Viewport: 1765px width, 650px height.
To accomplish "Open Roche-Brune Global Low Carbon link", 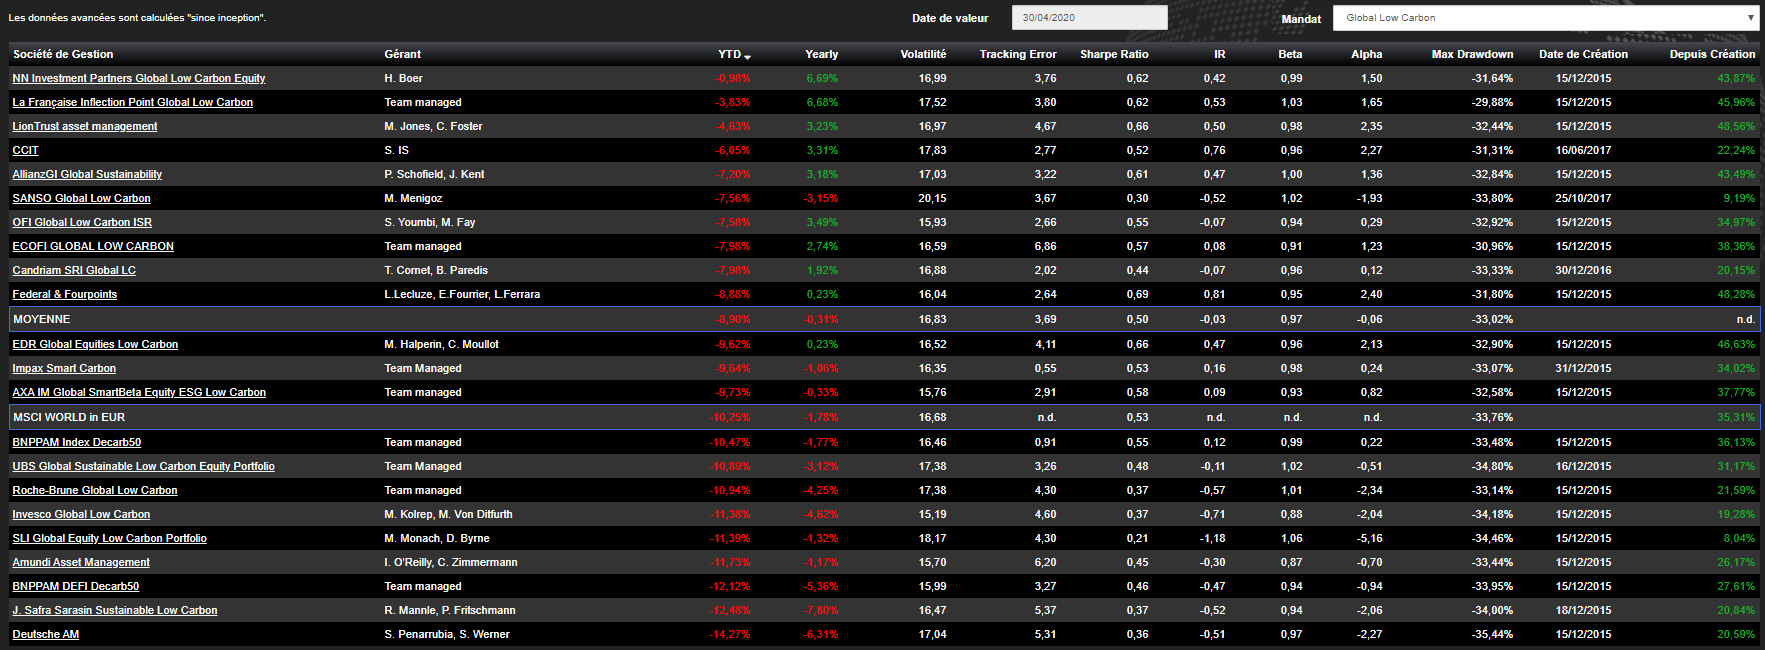I will [95, 490].
